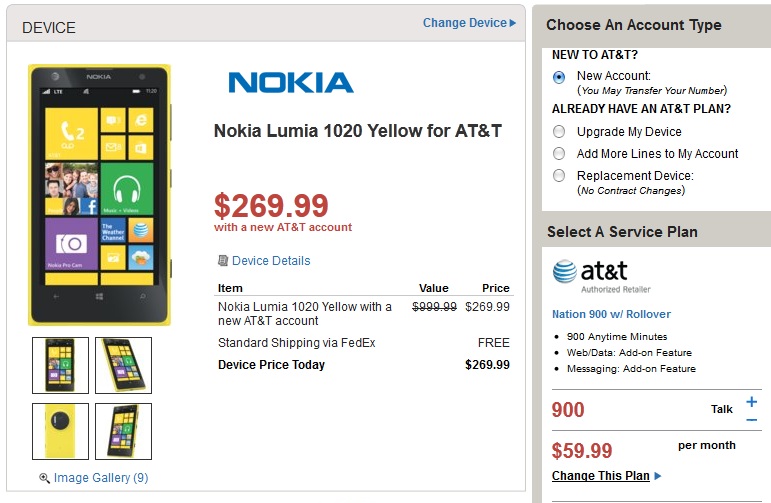The image size is (771, 503).
Task: Click the Nokia brand logo
Action: 290,82
